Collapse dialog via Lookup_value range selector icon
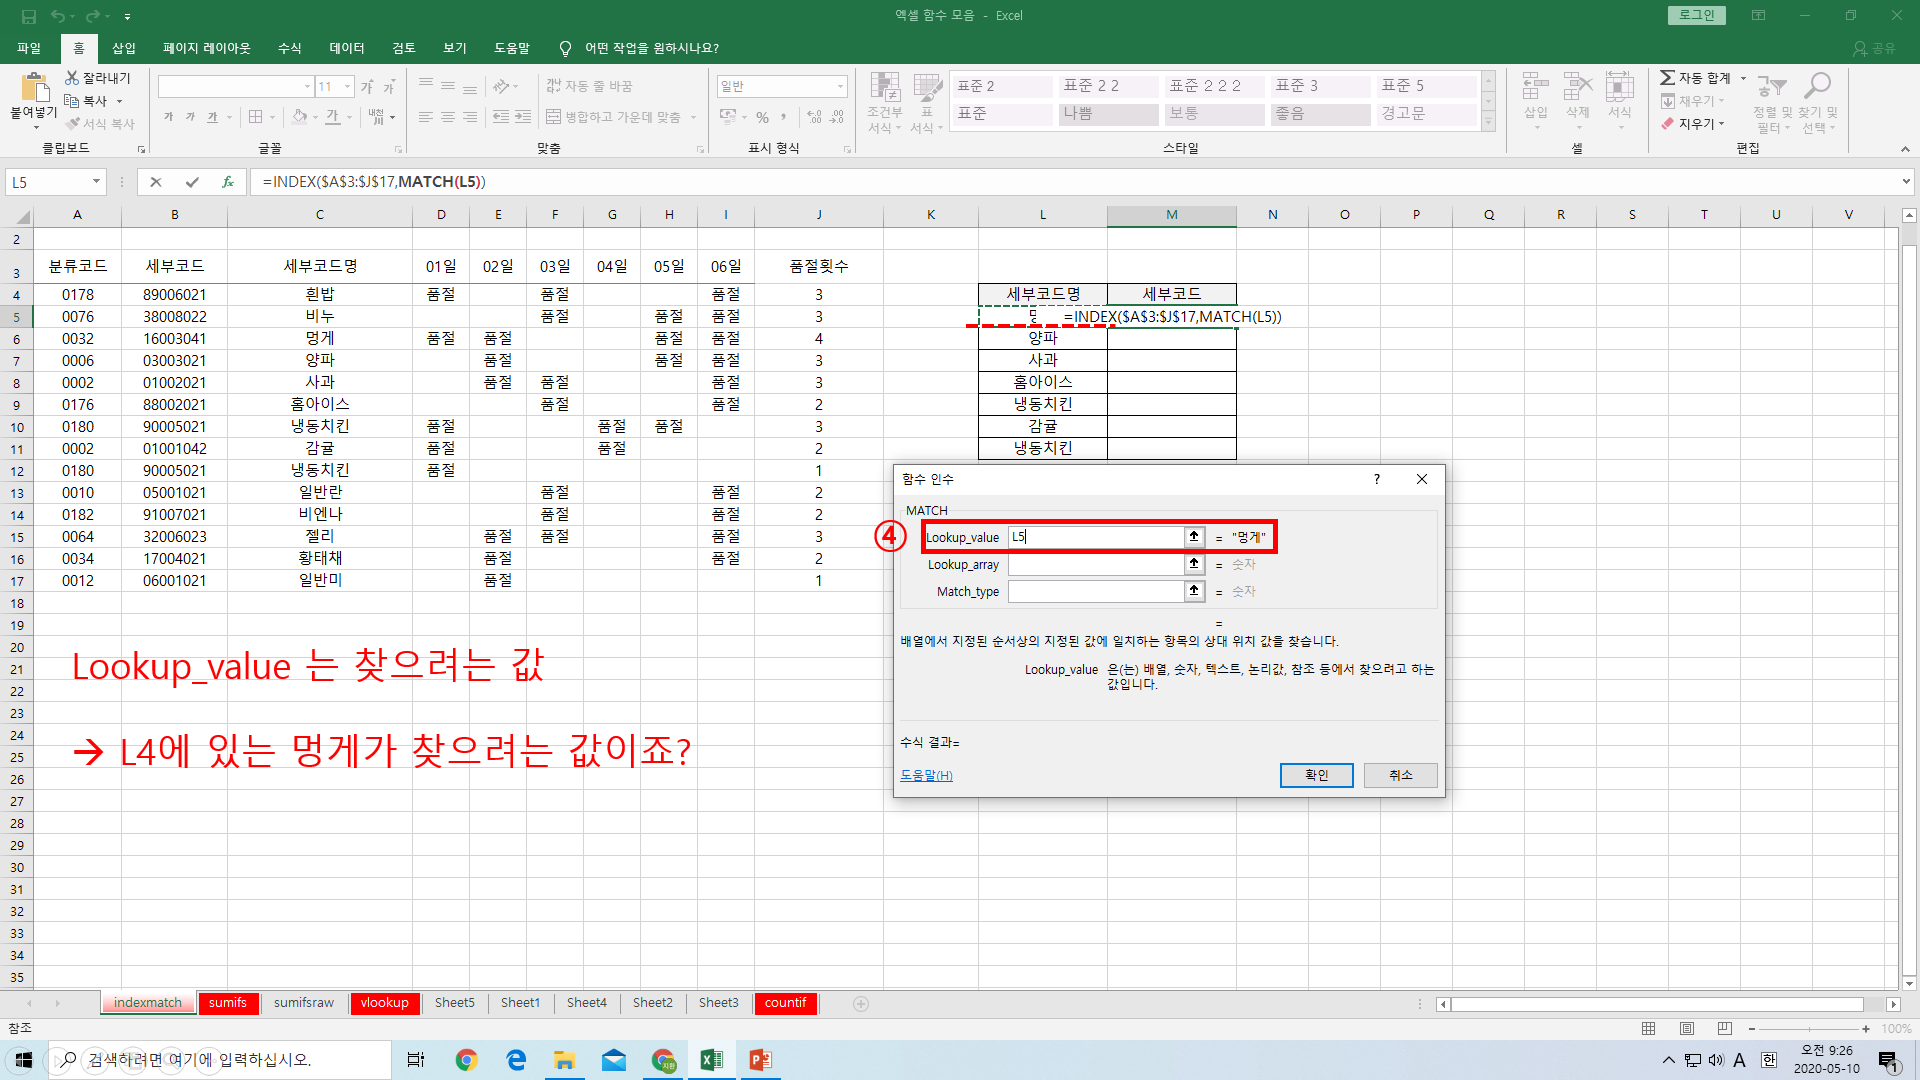 [1194, 537]
